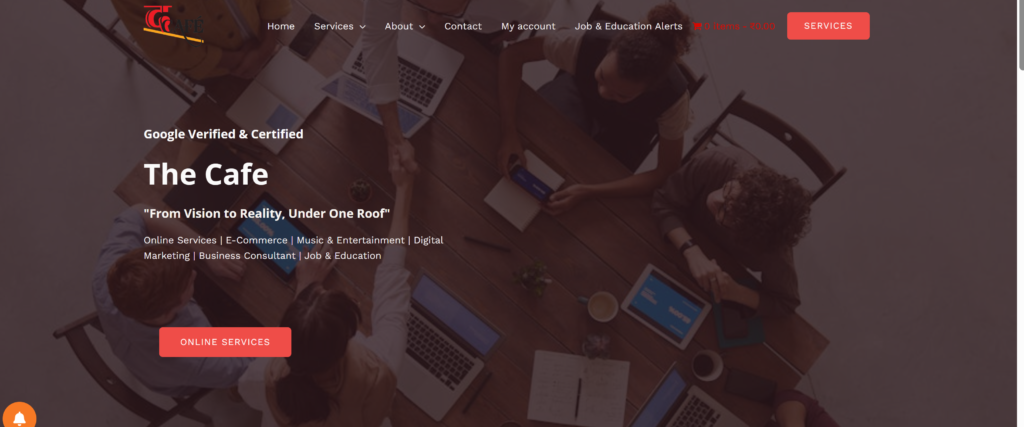This screenshot has width=1024, height=427.
Task: Click the red shopping cart icon
Action: (x=697, y=26)
